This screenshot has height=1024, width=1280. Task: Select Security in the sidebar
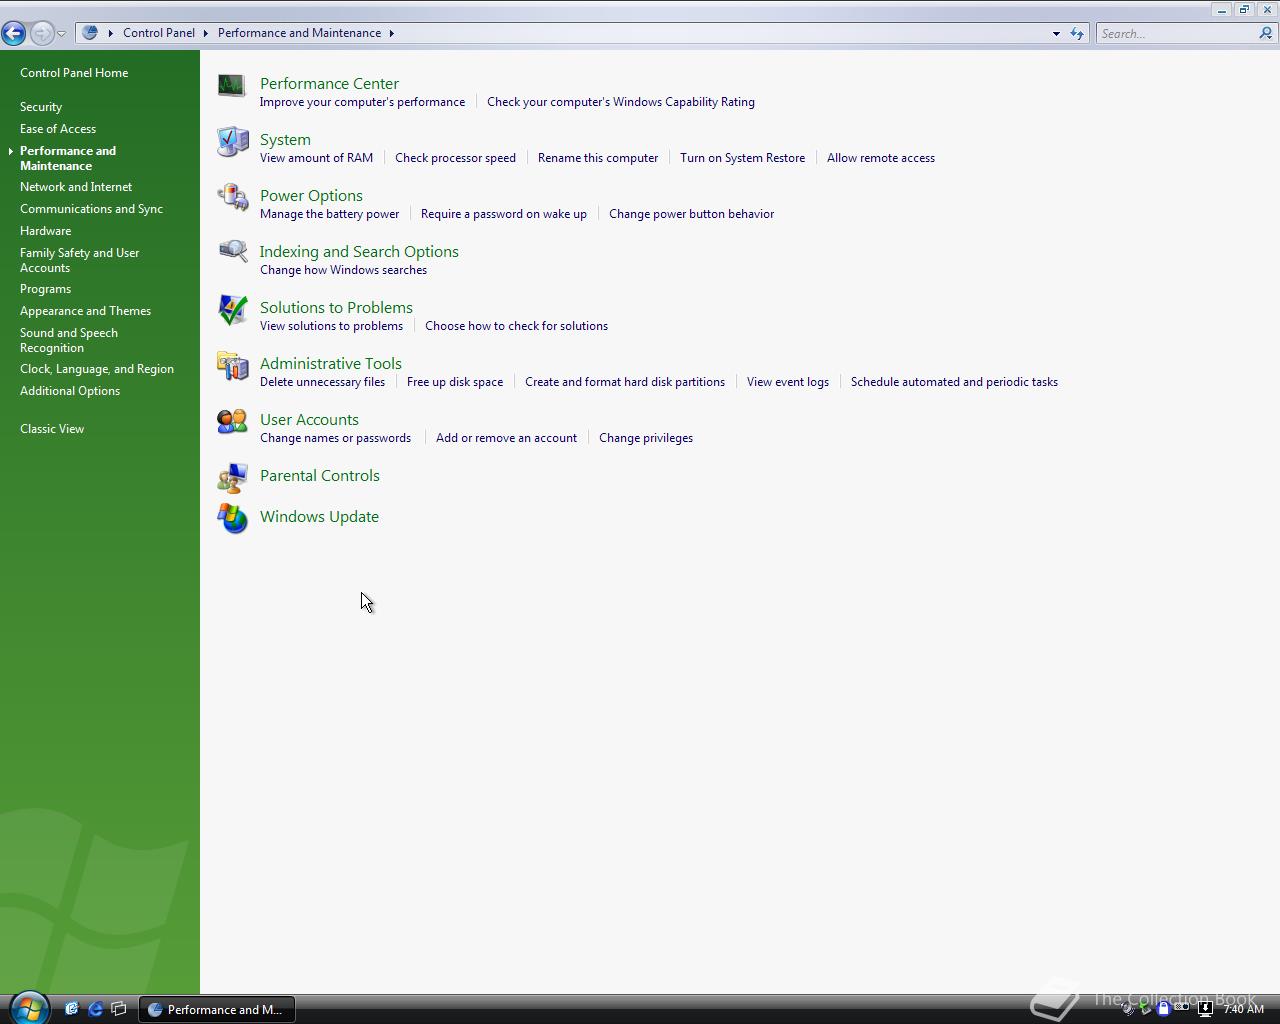click(x=41, y=107)
